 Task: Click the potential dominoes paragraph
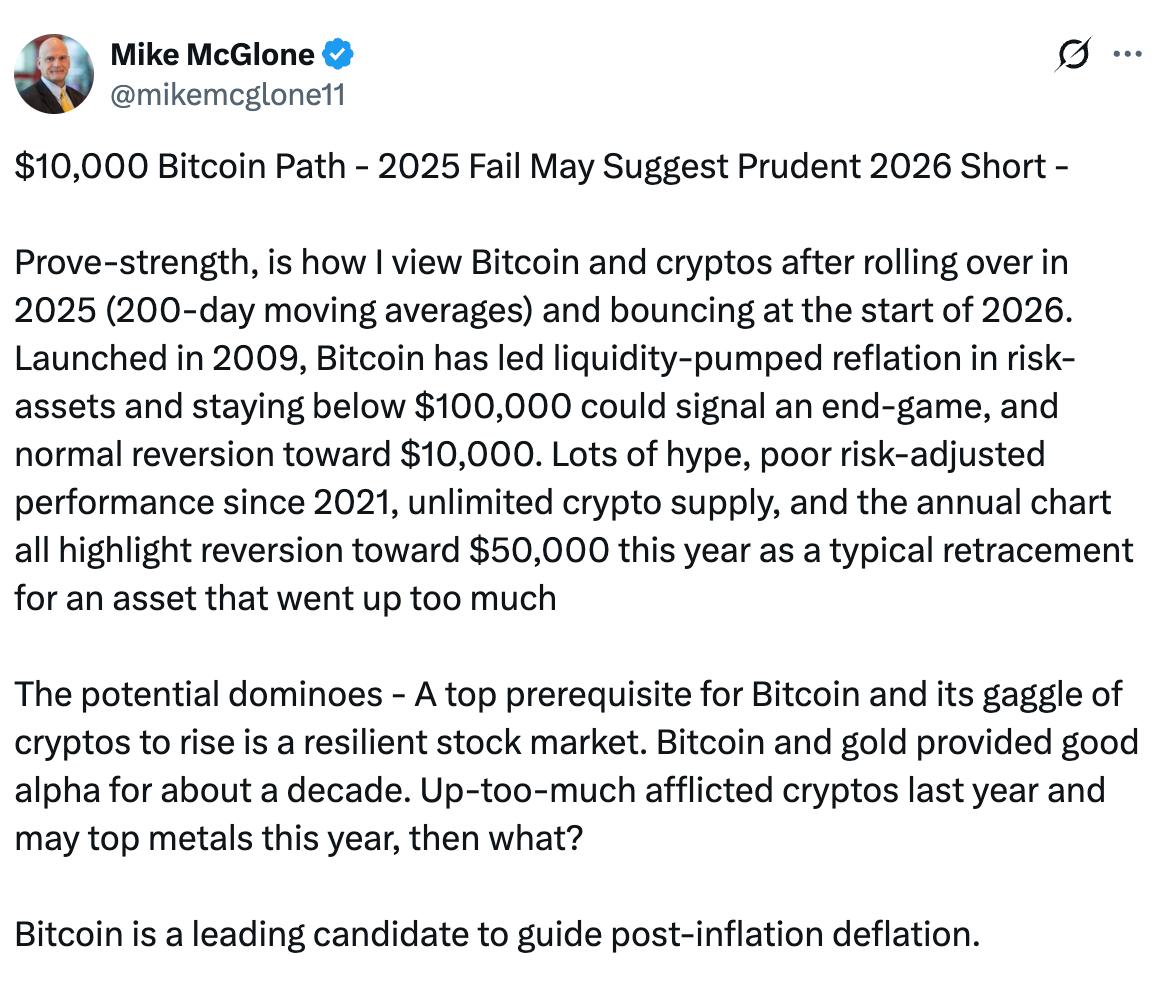click(570, 765)
